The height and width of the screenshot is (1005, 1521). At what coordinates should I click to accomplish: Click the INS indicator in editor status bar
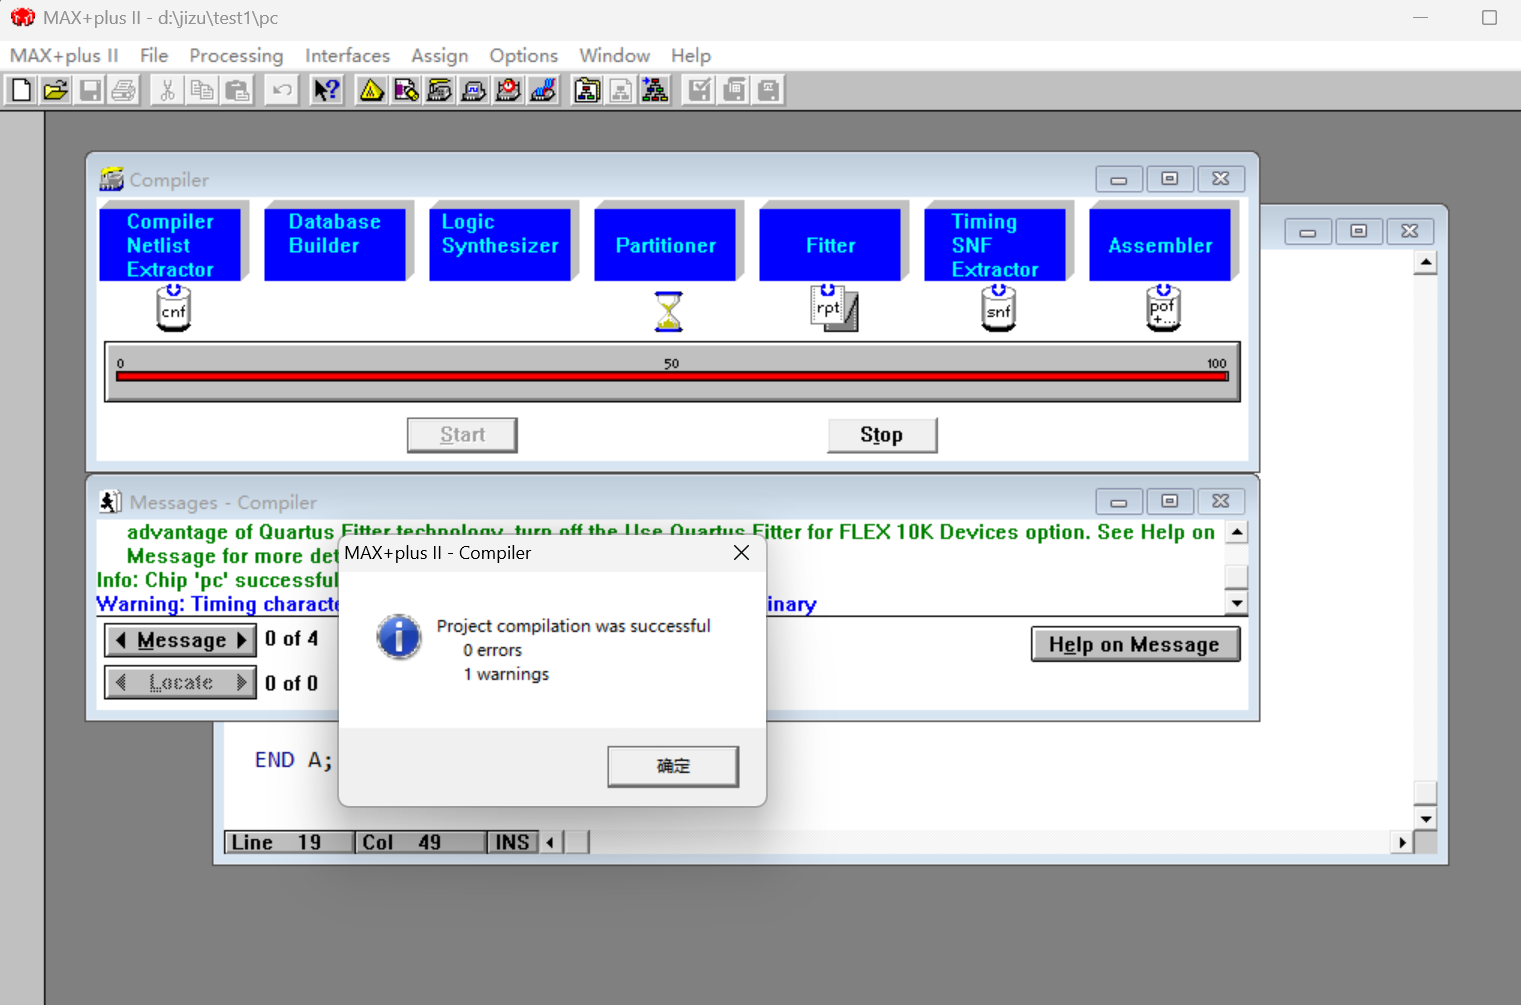pos(512,843)
